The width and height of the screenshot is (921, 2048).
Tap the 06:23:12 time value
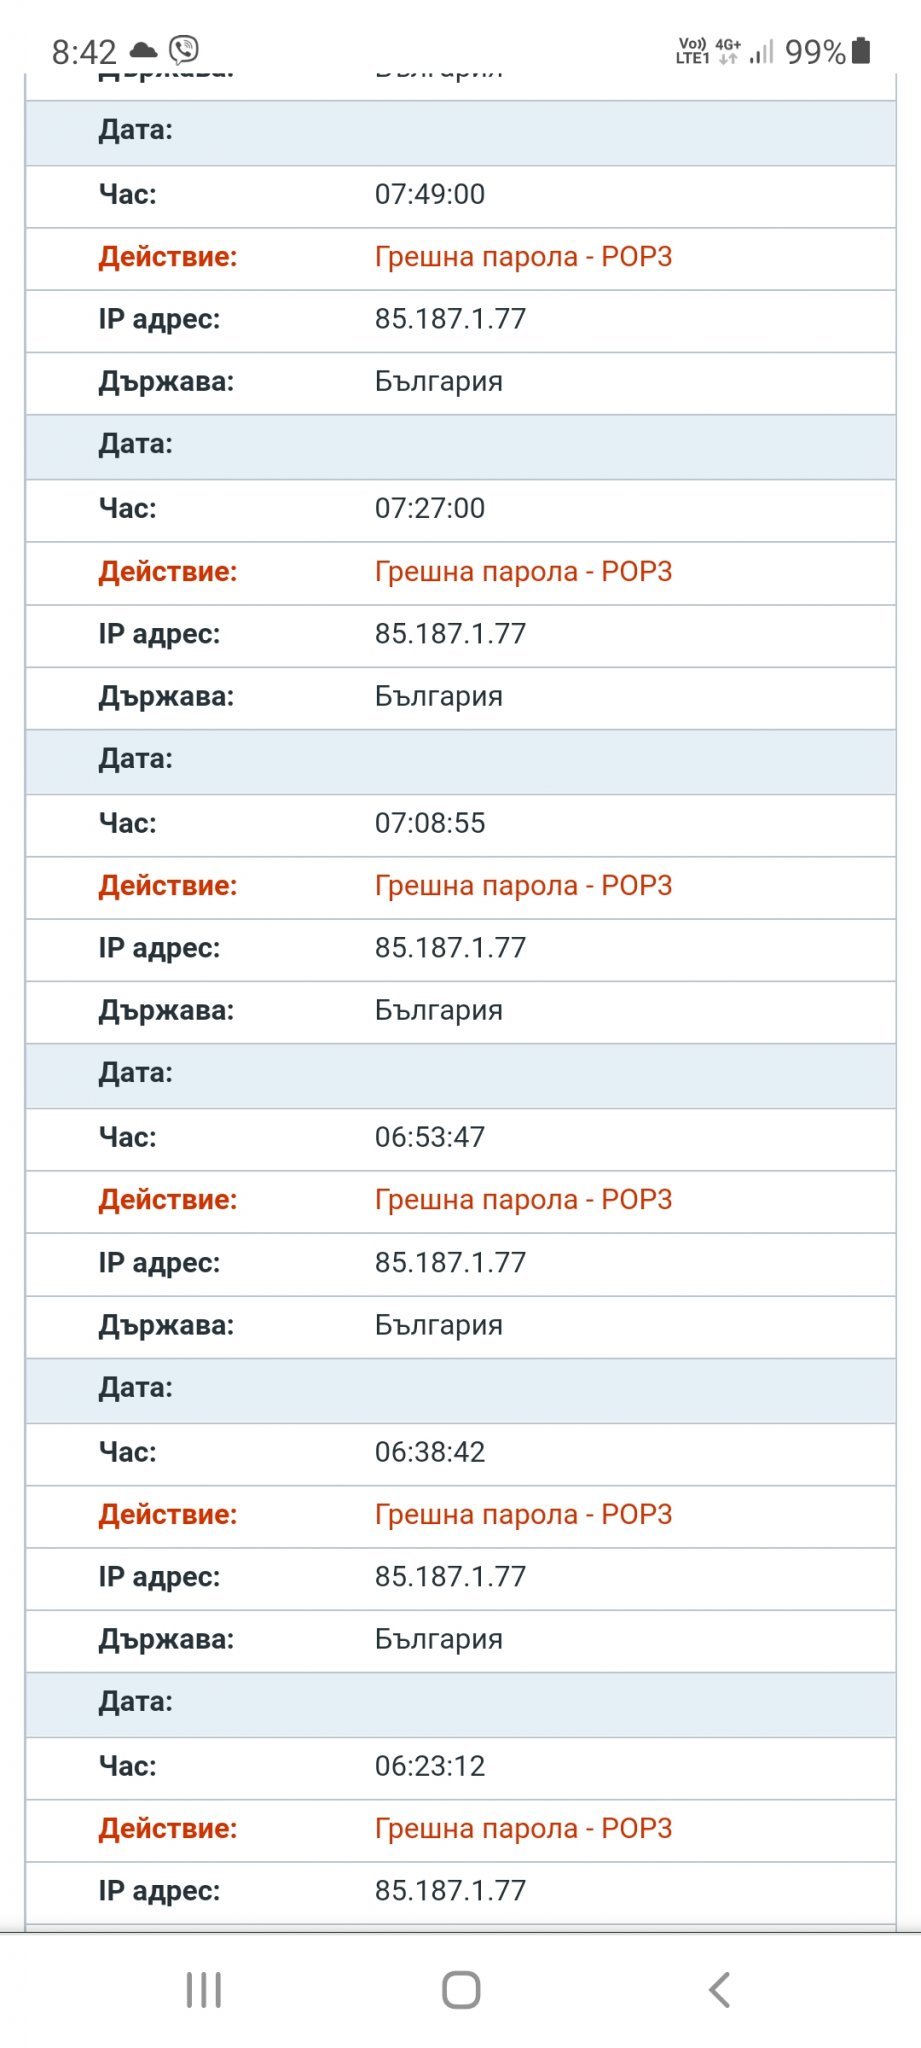430,1766
